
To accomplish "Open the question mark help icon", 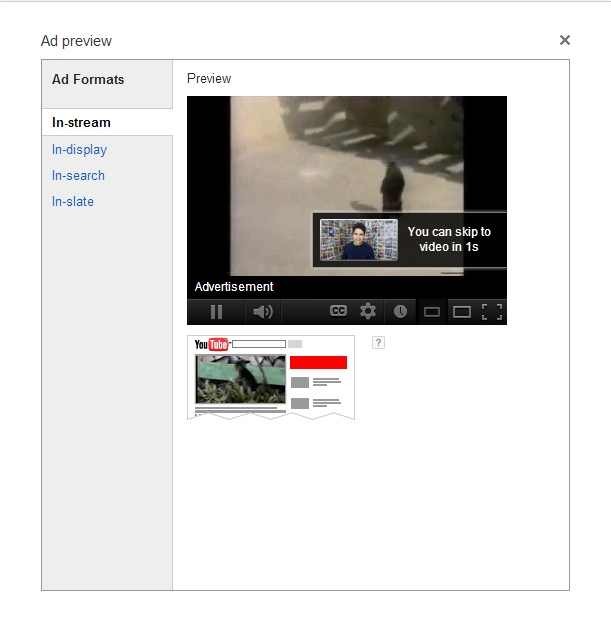I will tap(379, 343).
